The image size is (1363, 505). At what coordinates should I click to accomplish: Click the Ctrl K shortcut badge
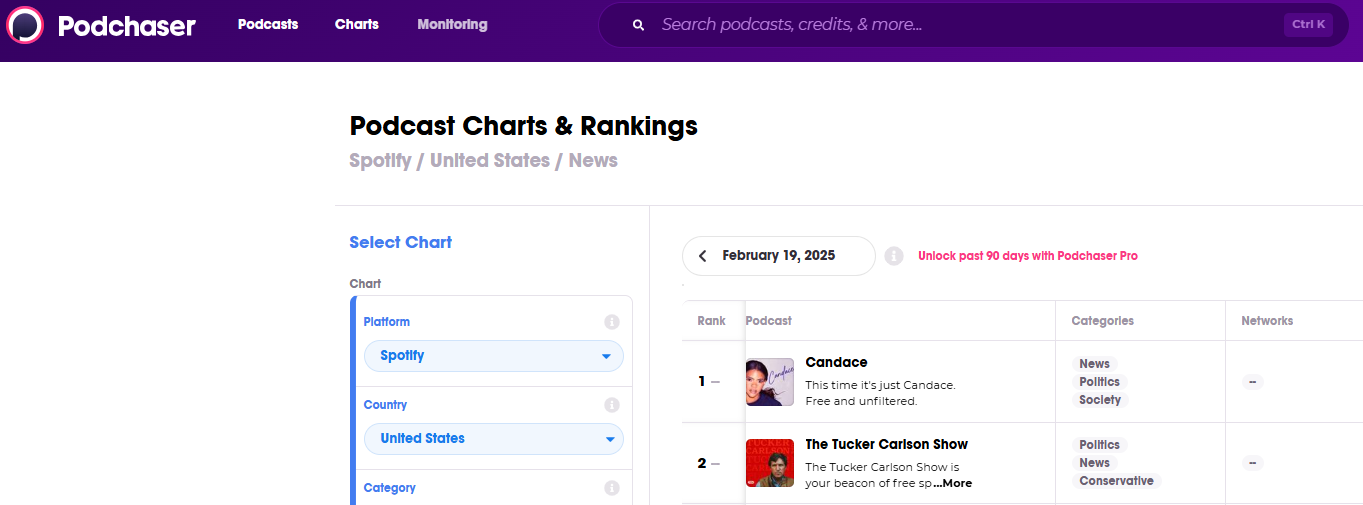1308,25
